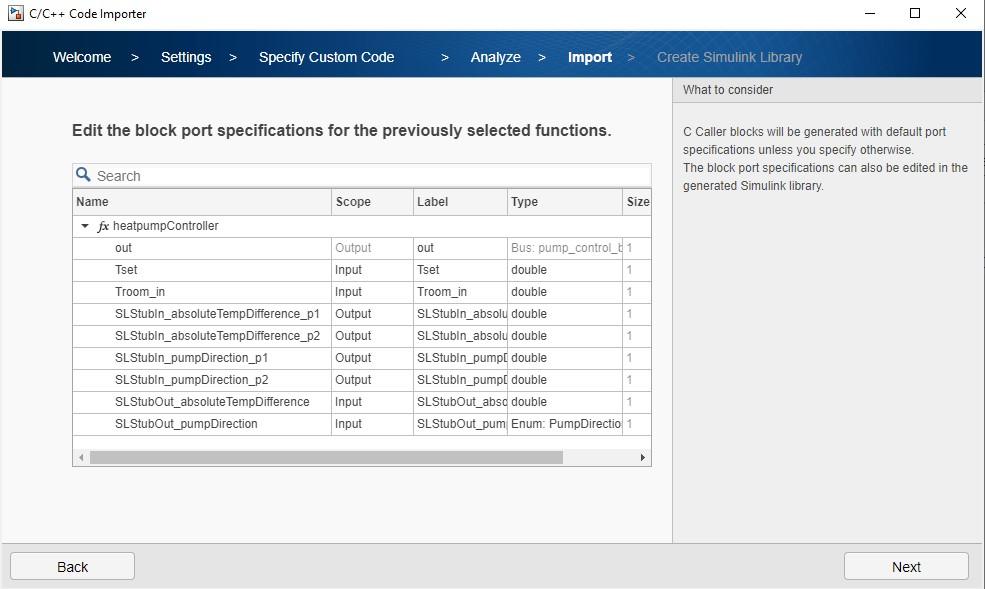Sort by the Name column header
The image size is (985, 589).
click(202, 202)
